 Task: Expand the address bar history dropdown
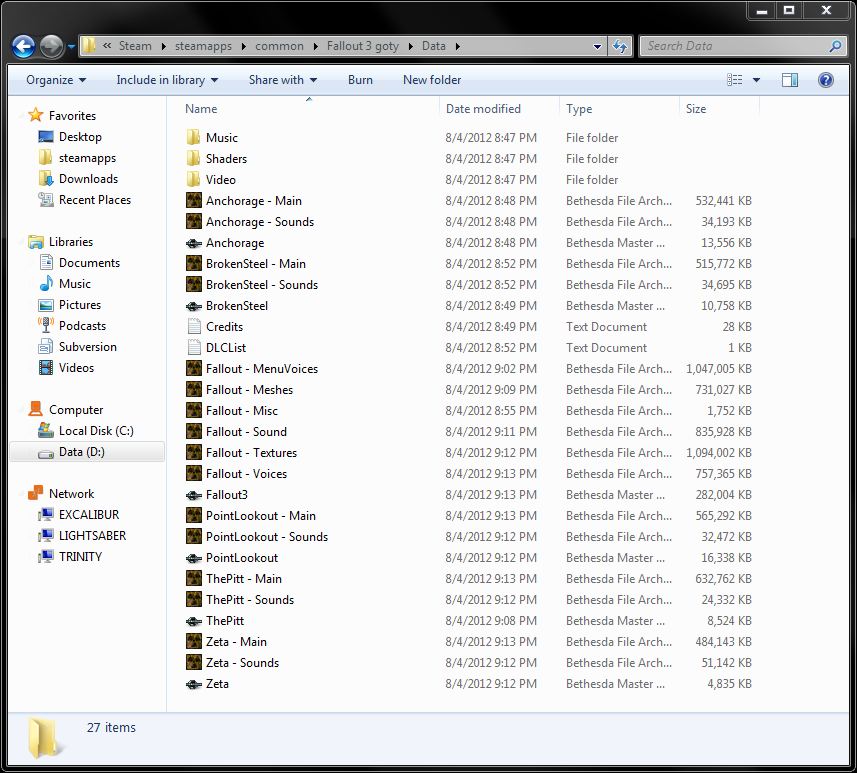597,46
